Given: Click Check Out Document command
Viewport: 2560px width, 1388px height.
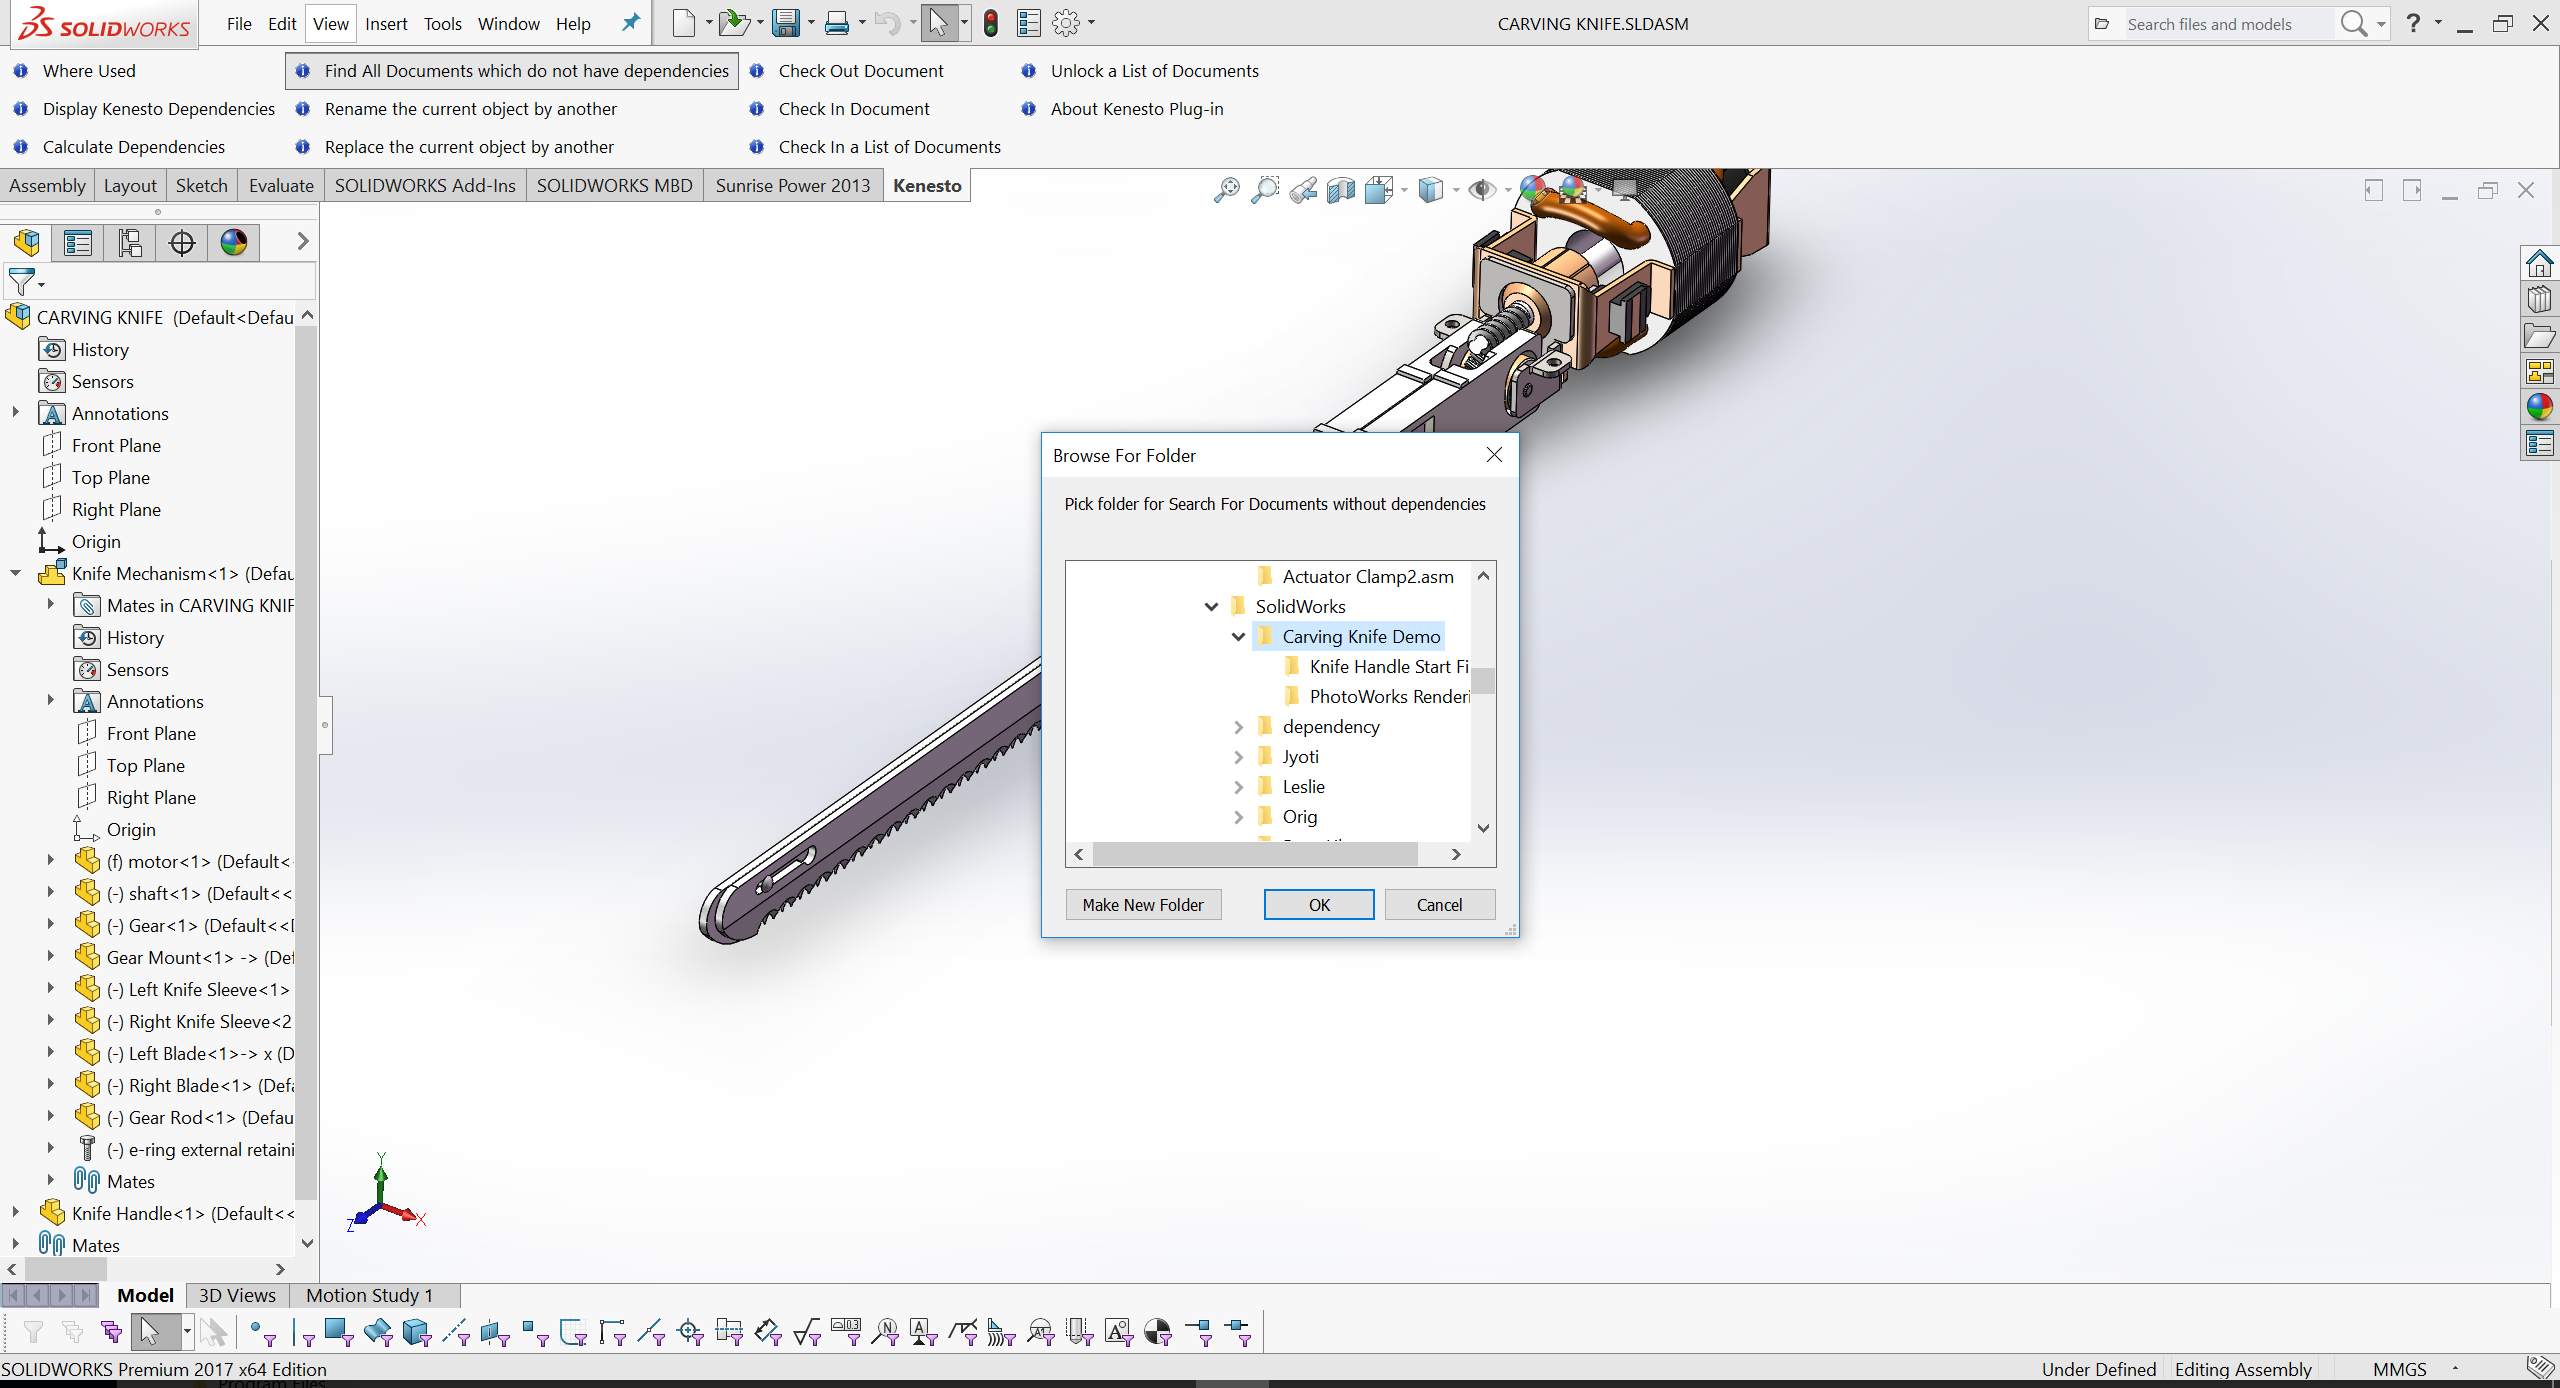Looking at the screenshot, I should point(861,71).
